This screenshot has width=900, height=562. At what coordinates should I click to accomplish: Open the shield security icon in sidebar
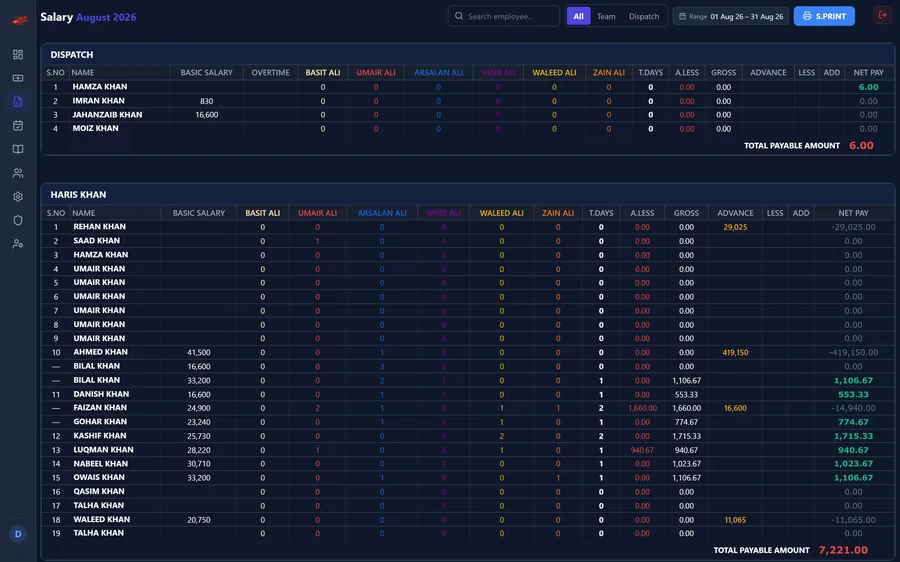[x=18, y=220]
